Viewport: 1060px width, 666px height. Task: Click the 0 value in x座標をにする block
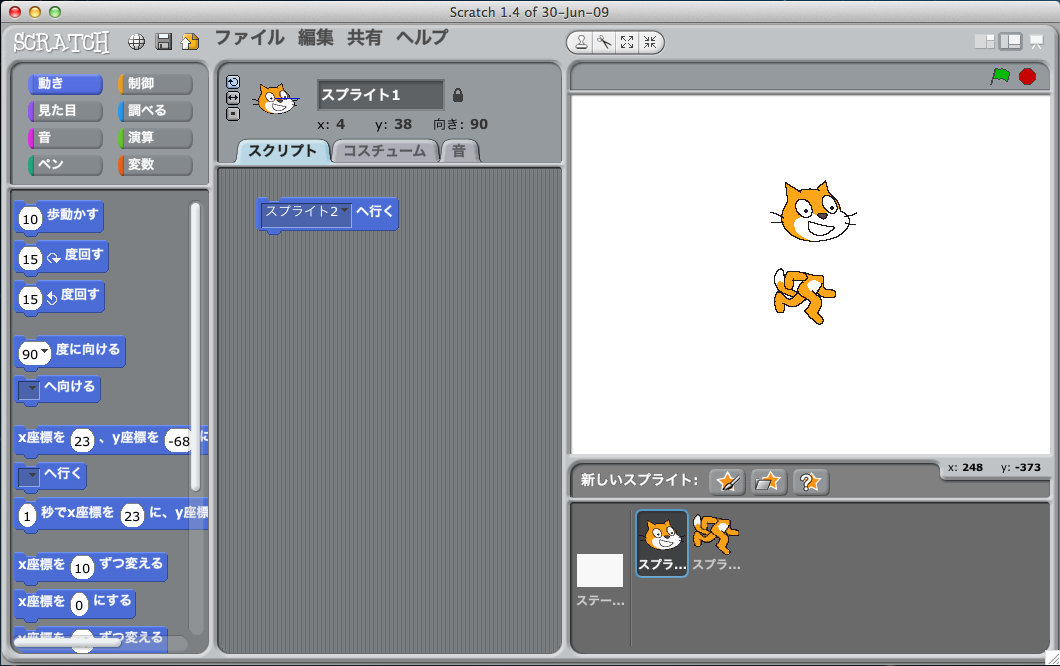(x=79, y=604)
